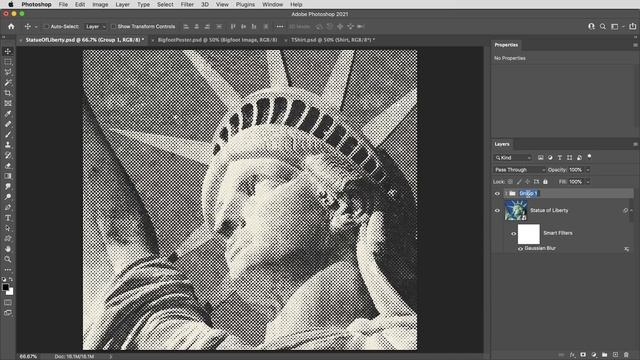Click the layer styles fx button

pyautogui.click(x=572, y=355)
